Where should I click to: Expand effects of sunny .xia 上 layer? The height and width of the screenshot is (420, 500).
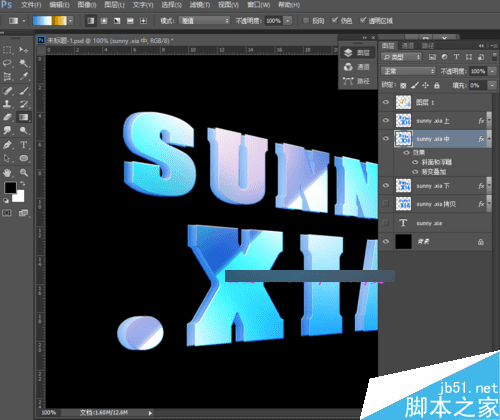(489, 120)
